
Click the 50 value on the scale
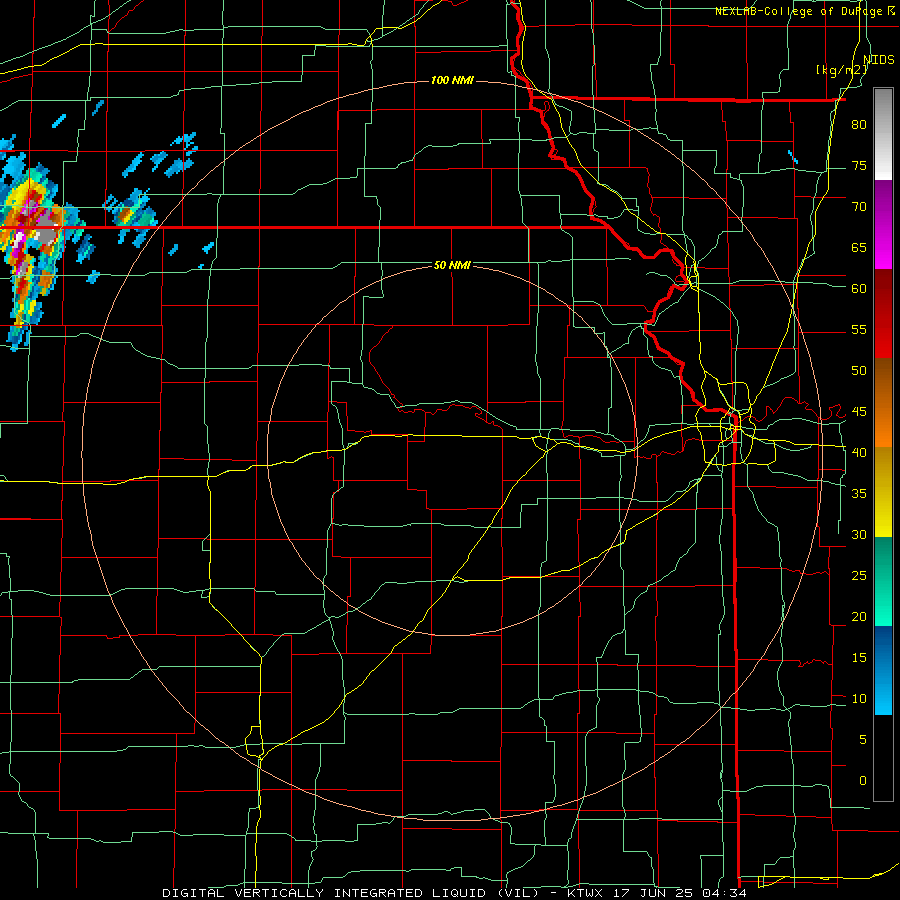859,371
